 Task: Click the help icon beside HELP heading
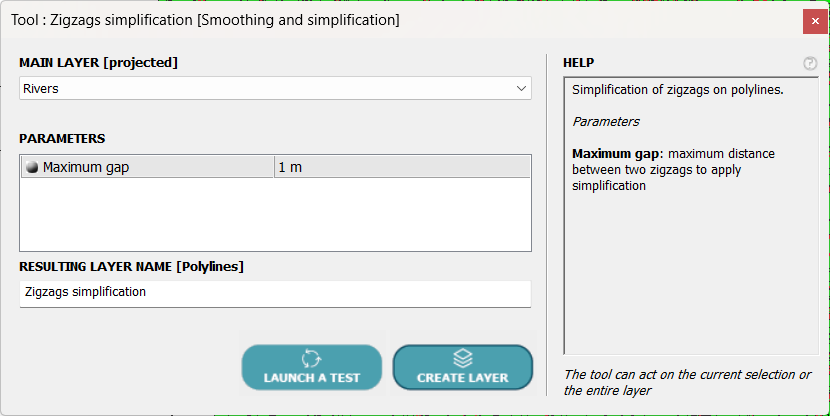click(x=810, y=63)
